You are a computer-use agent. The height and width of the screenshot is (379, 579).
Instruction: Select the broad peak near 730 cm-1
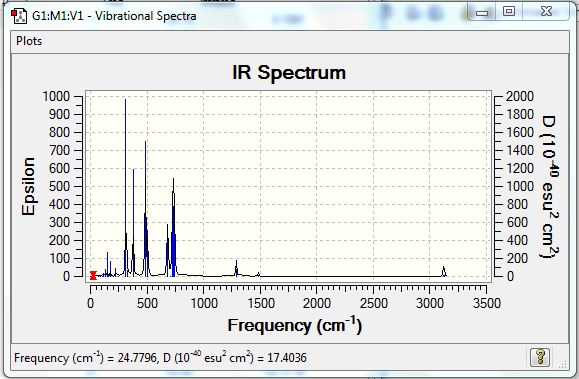pos(173,227)
